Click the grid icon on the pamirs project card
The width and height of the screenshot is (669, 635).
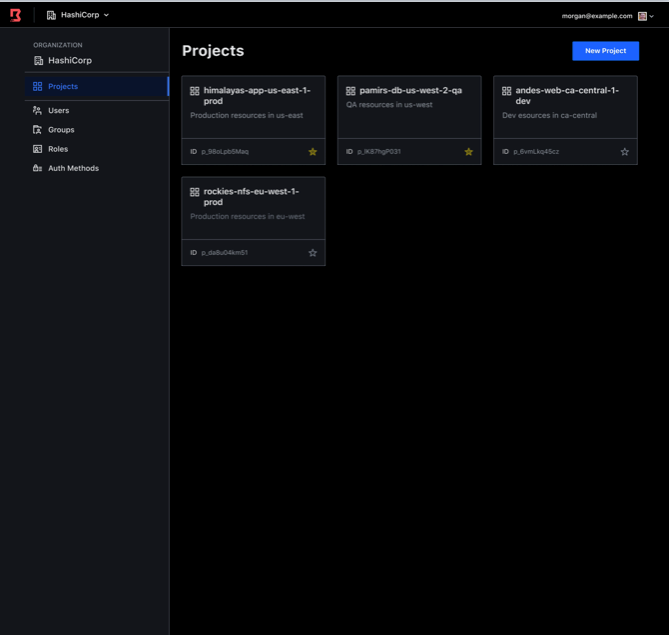click(x=351, y=91)
